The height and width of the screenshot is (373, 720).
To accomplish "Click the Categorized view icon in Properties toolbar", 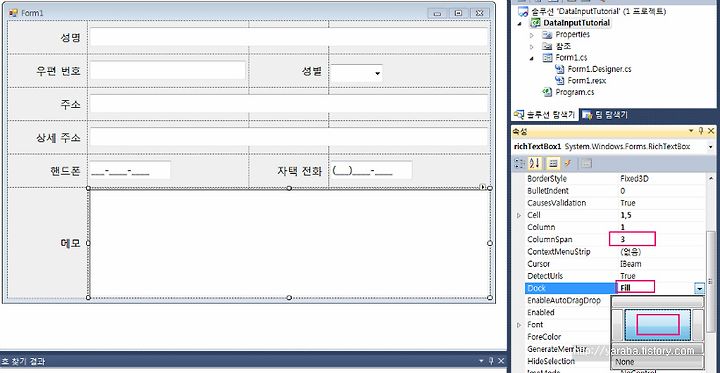I will 520,163.
